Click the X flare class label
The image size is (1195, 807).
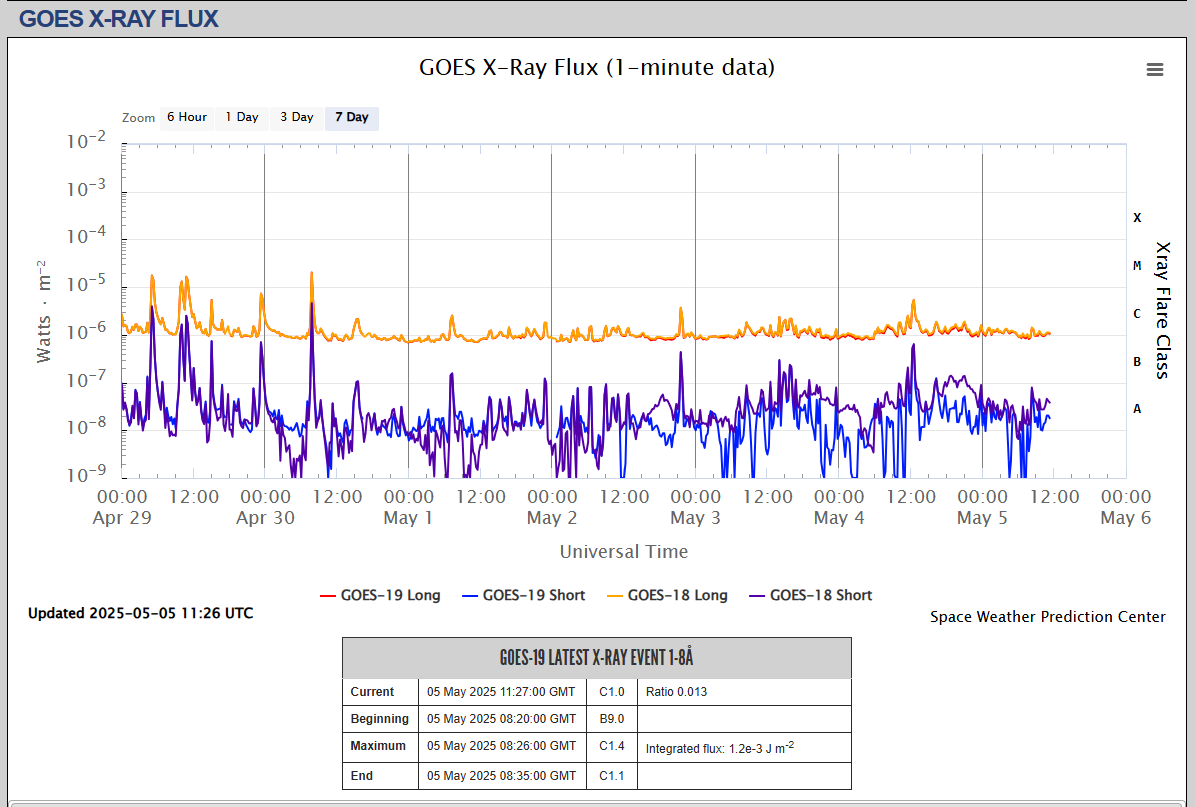1137,218
